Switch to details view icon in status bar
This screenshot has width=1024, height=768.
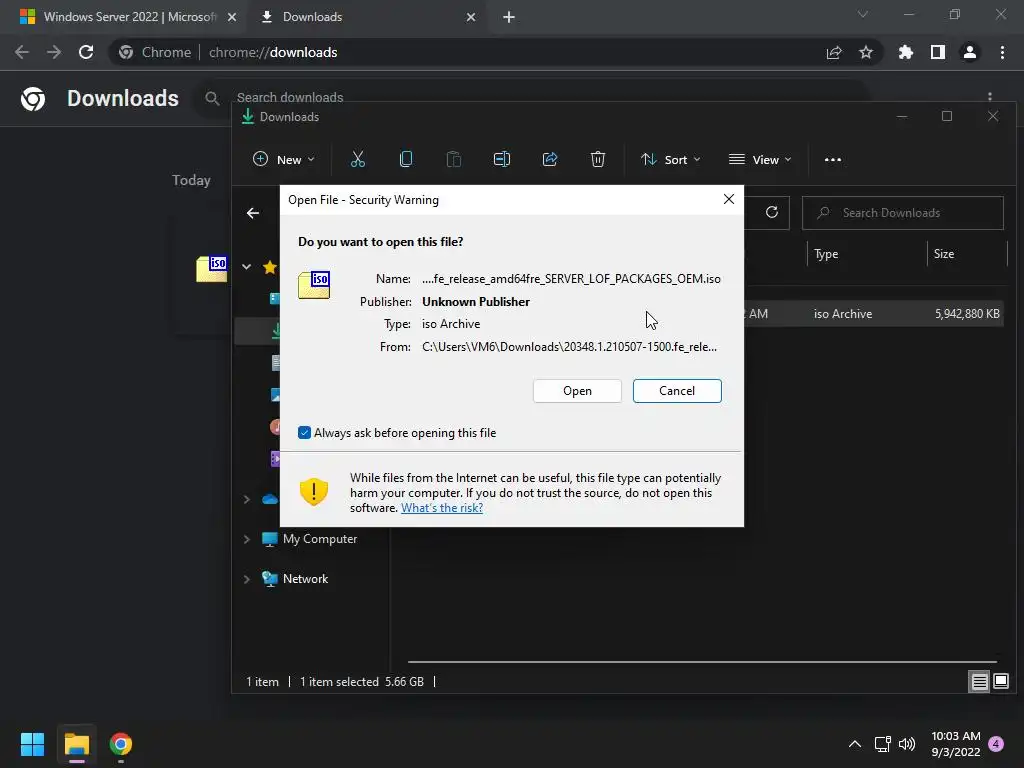(x=980, y=682)
